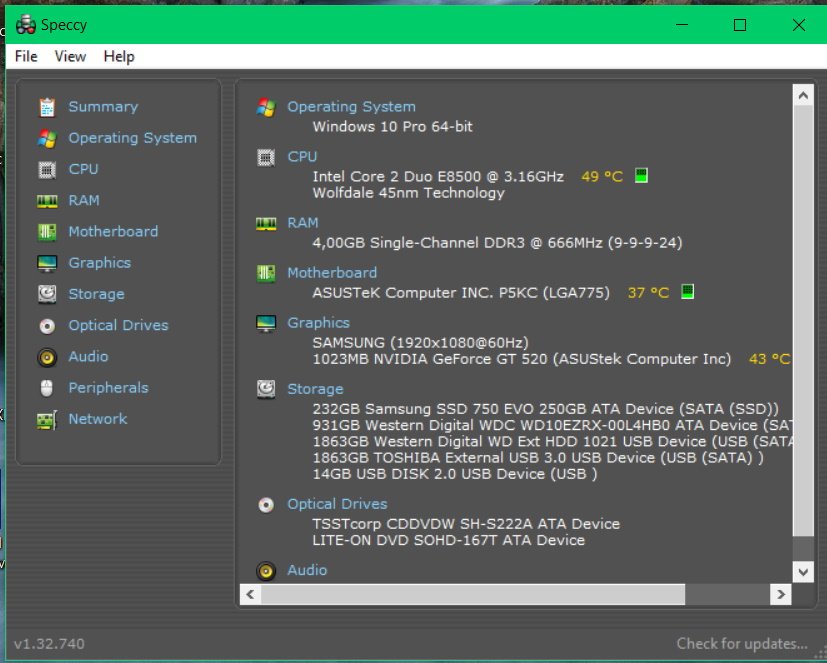Click the horizontal scrollbar thumb

coord(473,594)
